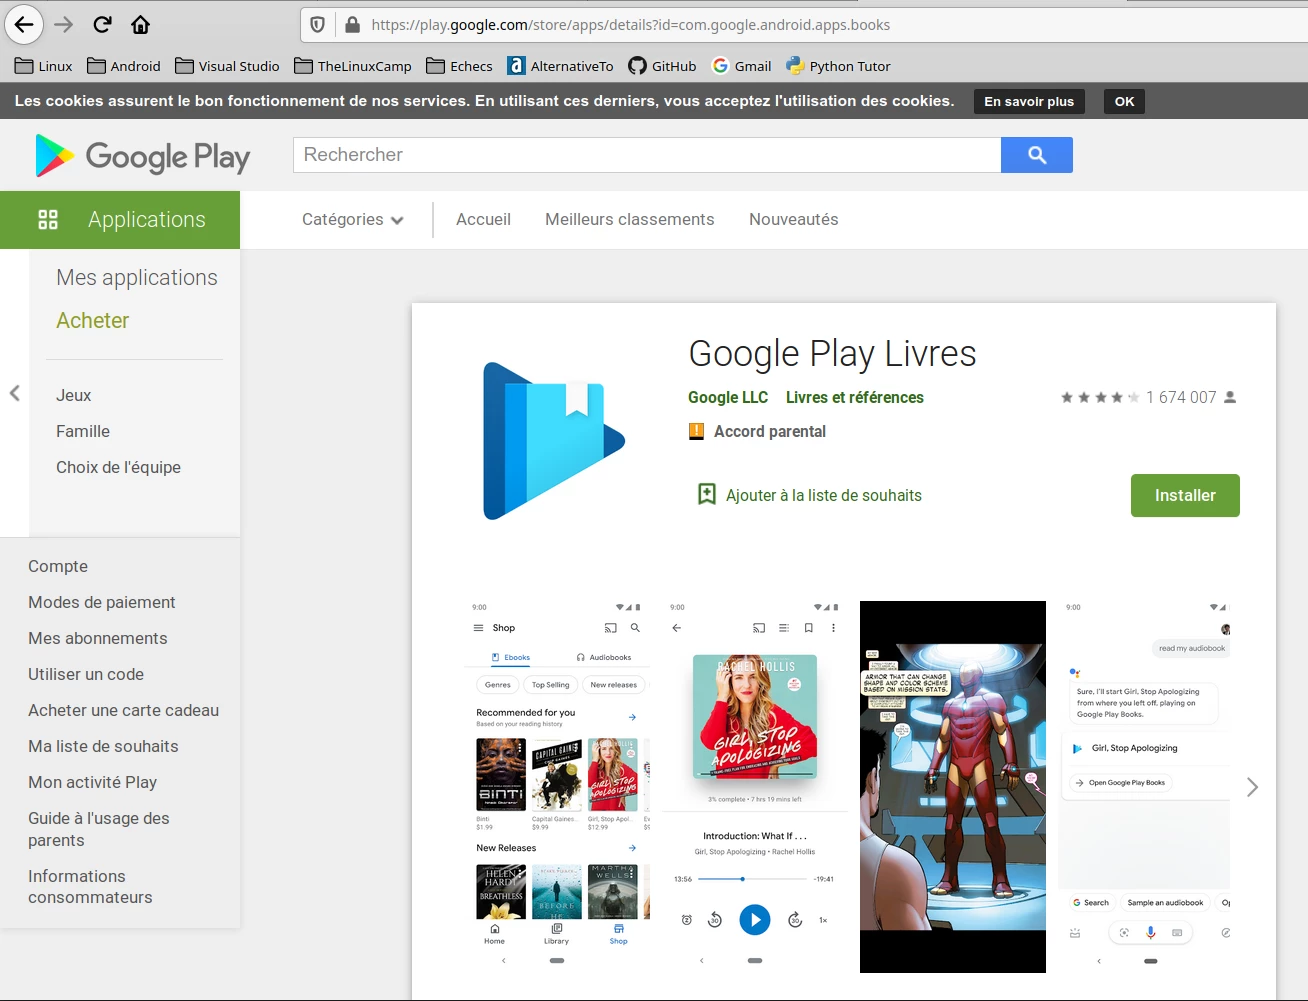
Task: Click Acheter une carte cadeau
Action: point(124,710)
